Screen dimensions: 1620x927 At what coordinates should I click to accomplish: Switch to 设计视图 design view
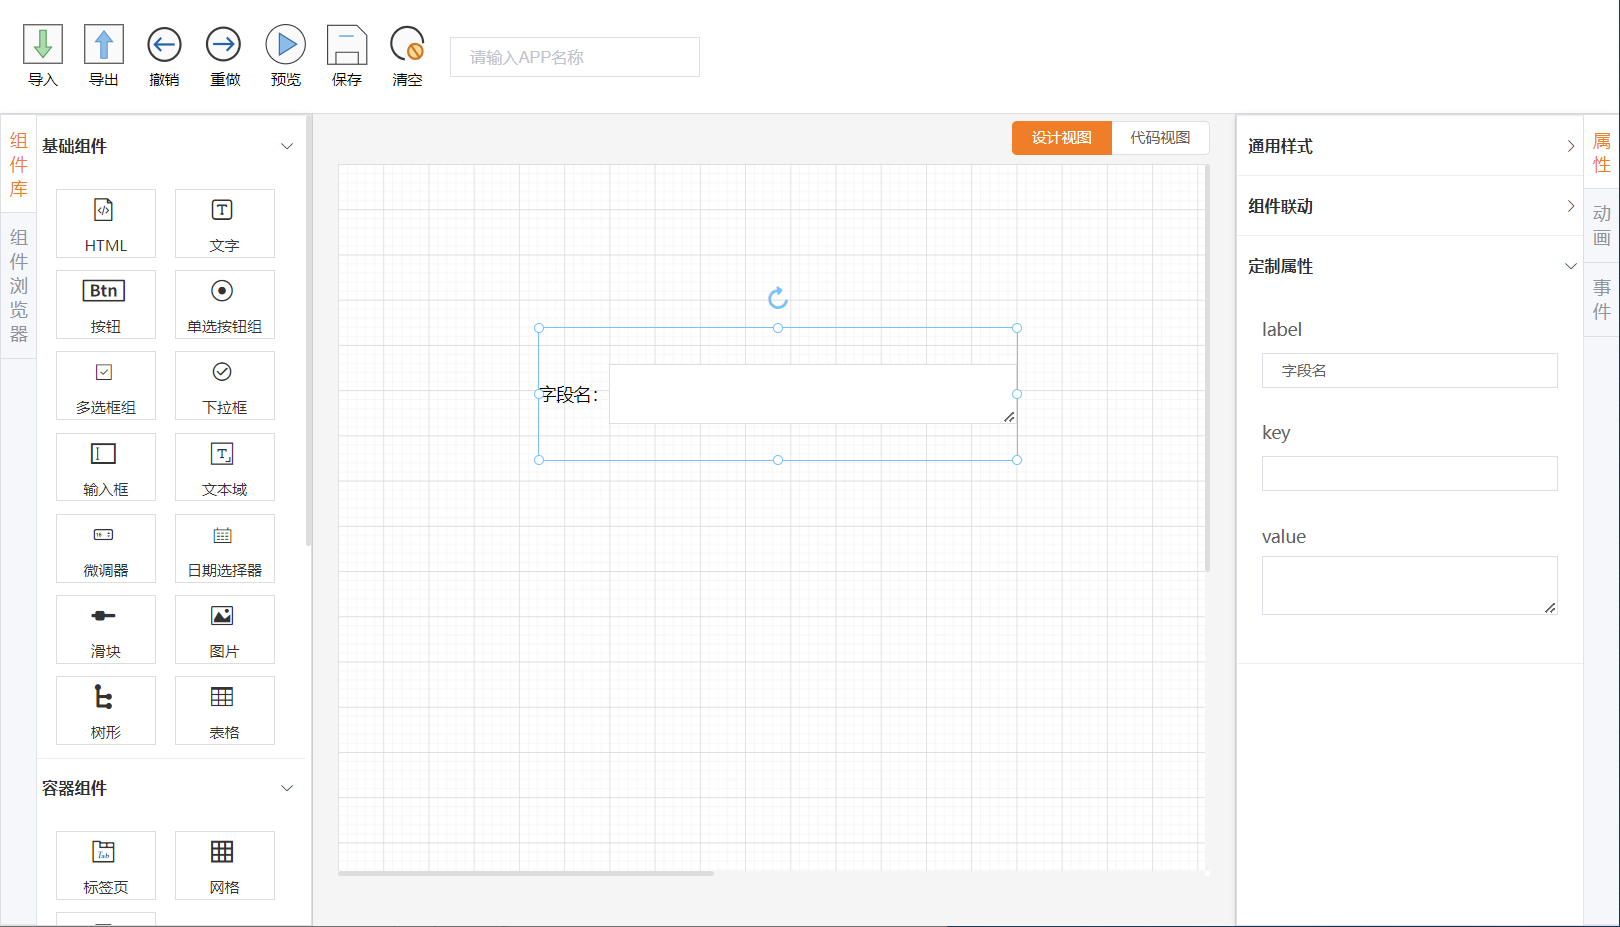pos(1062,138)
